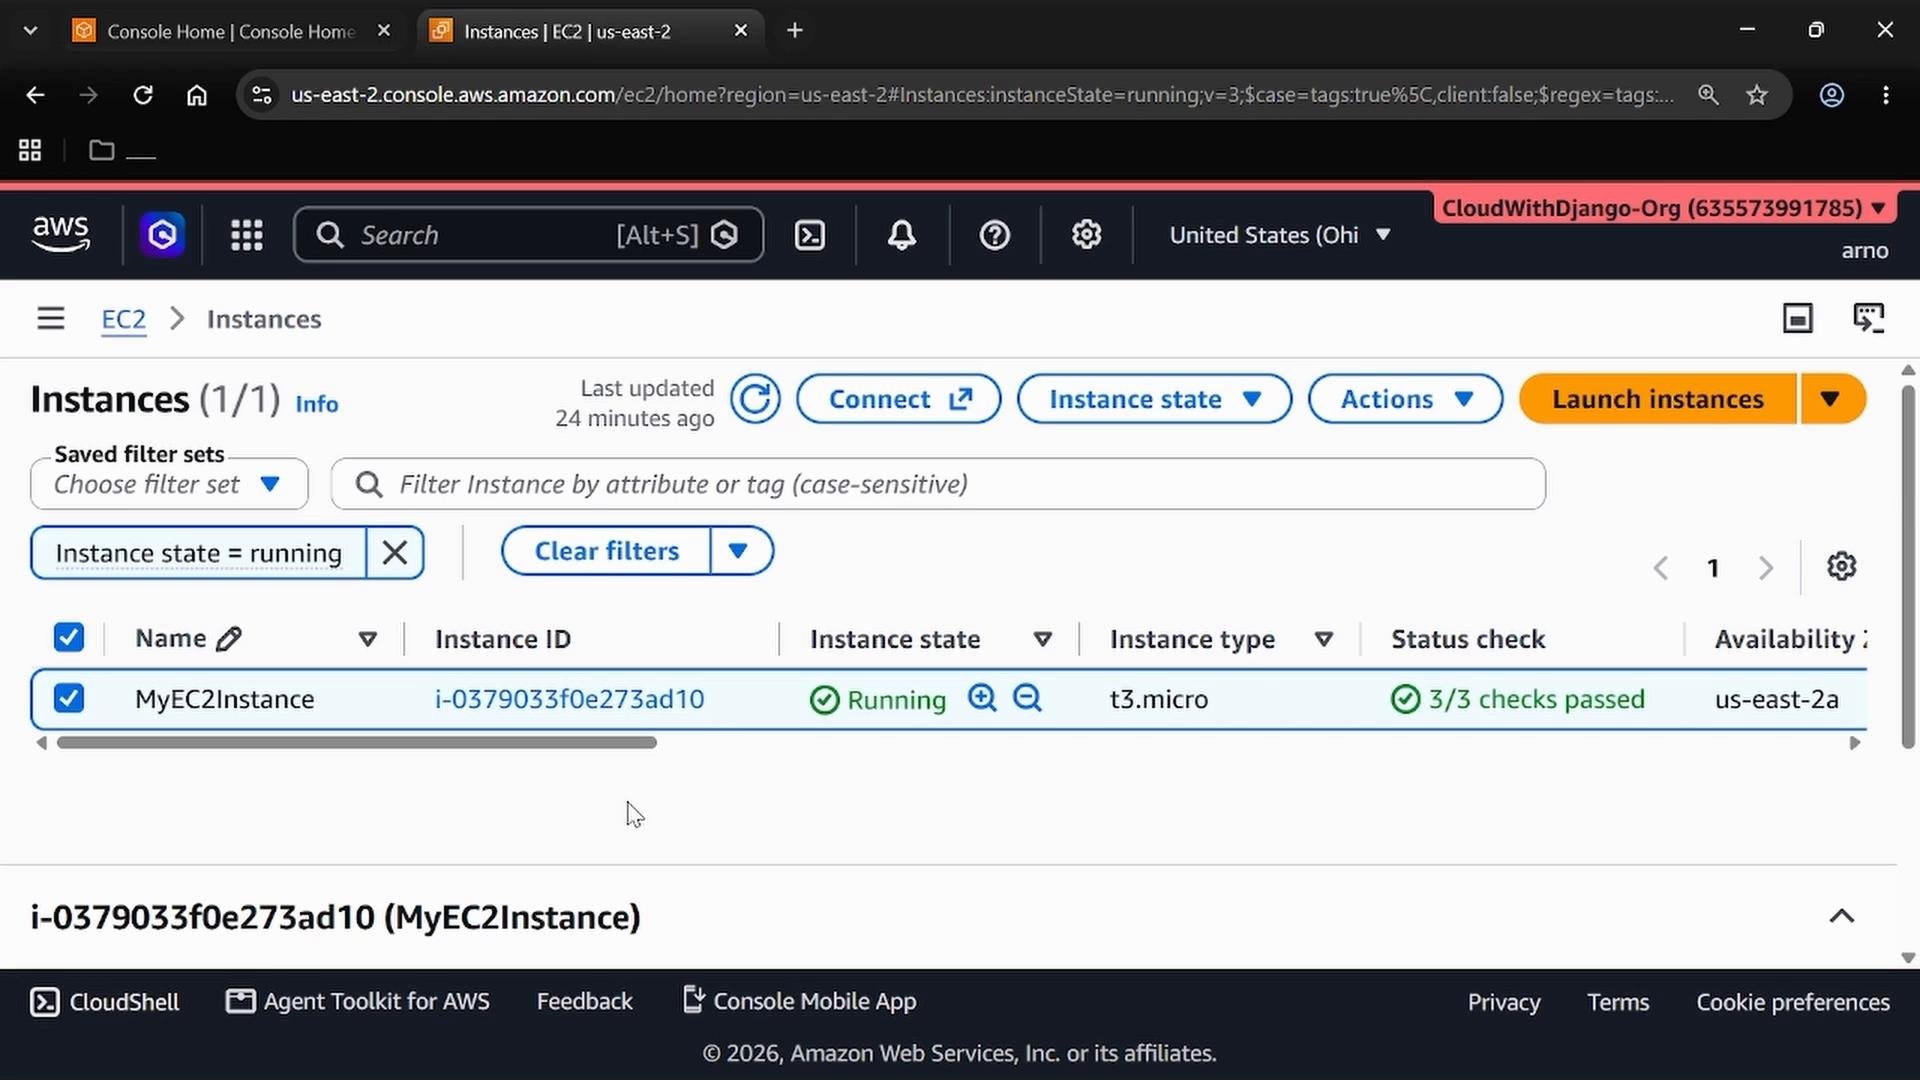
Task: Zoom out filter icon next to Running
Action: pos(1027,698)
